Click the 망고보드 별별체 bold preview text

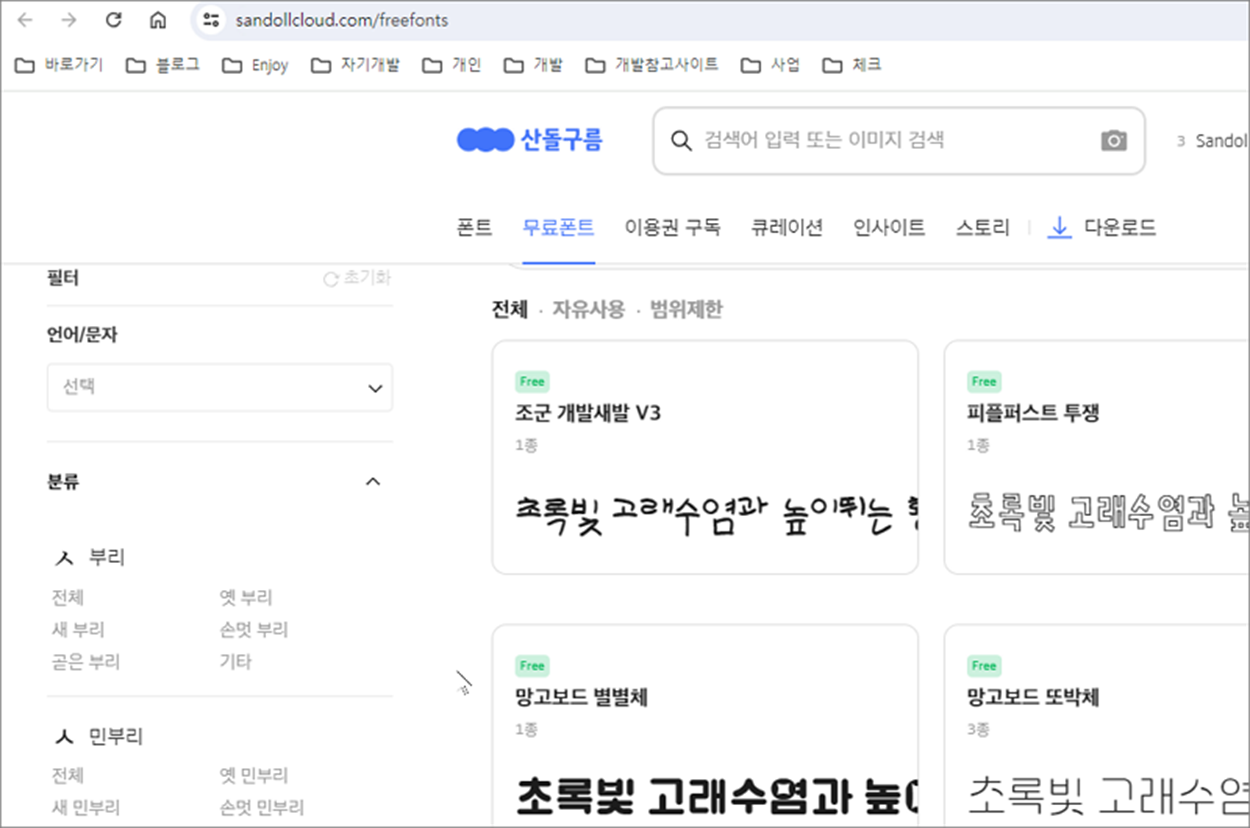[715, 796]
